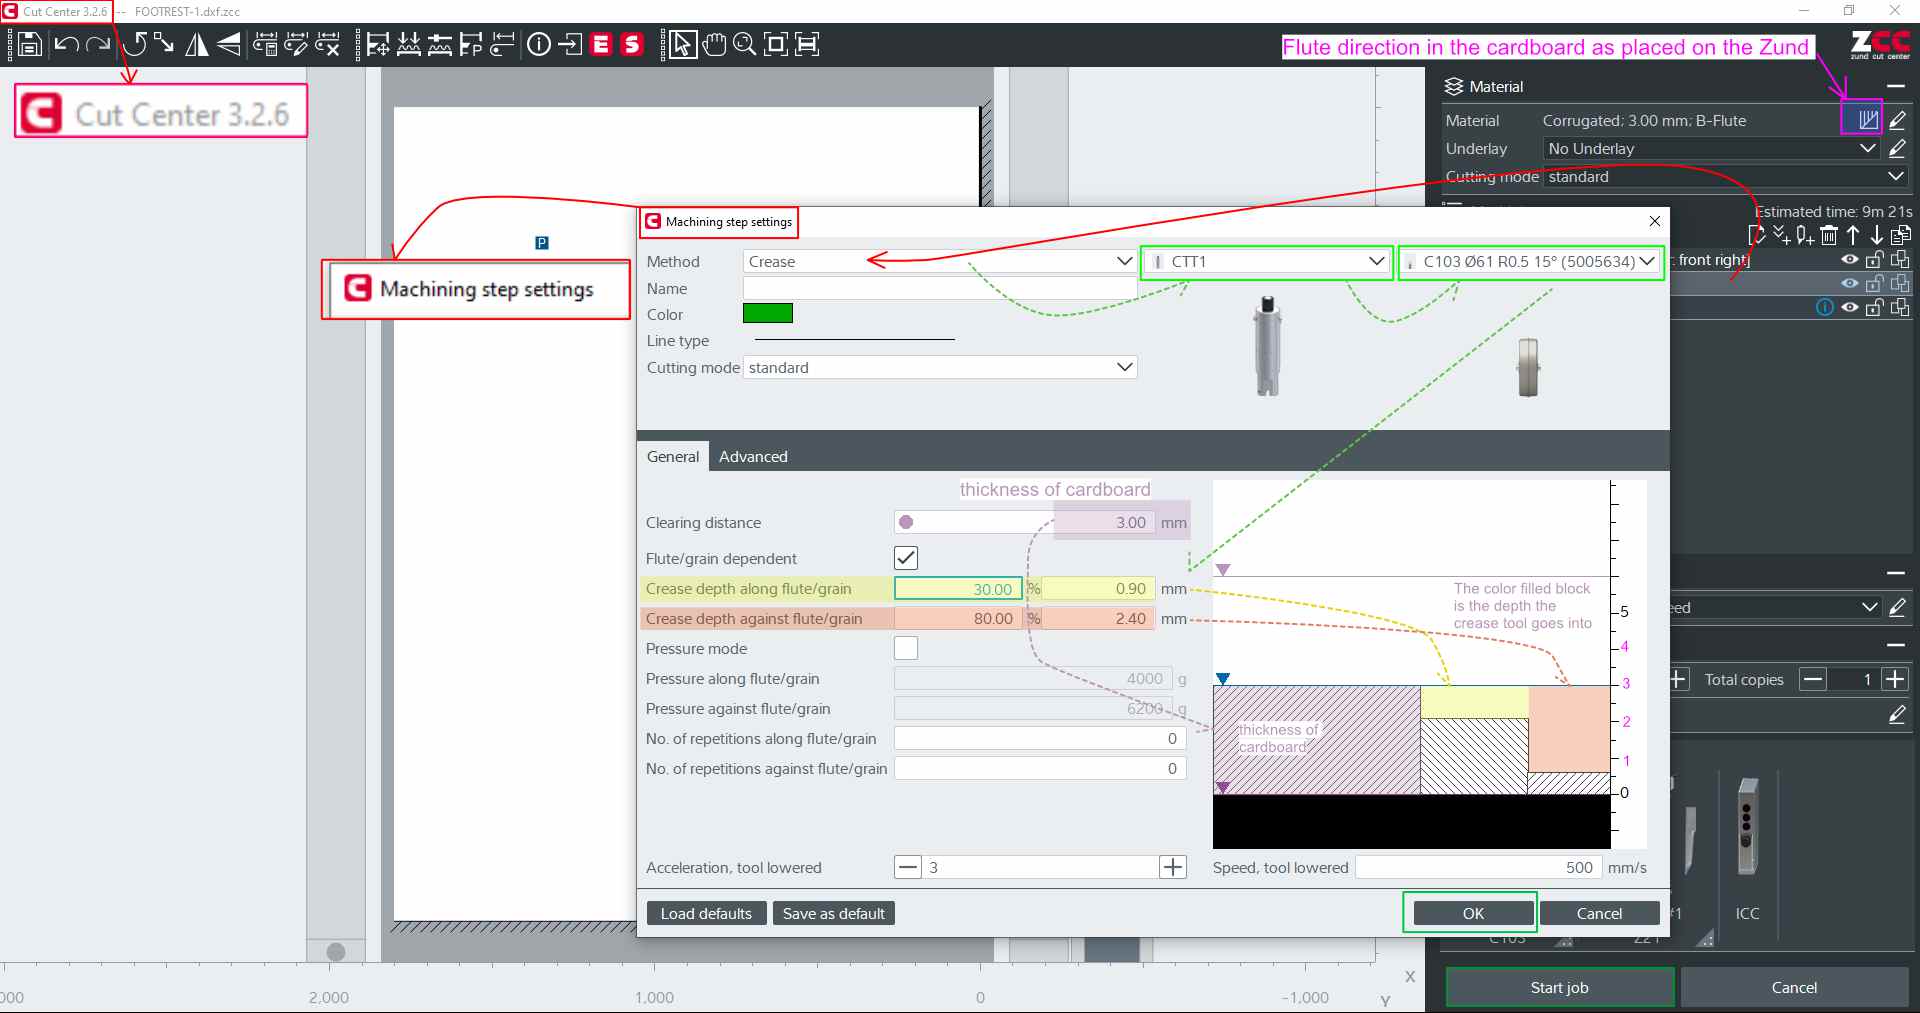Click the red S toolbar icon
This screenshot has height=1013, width=1920.
coord(632,44)
